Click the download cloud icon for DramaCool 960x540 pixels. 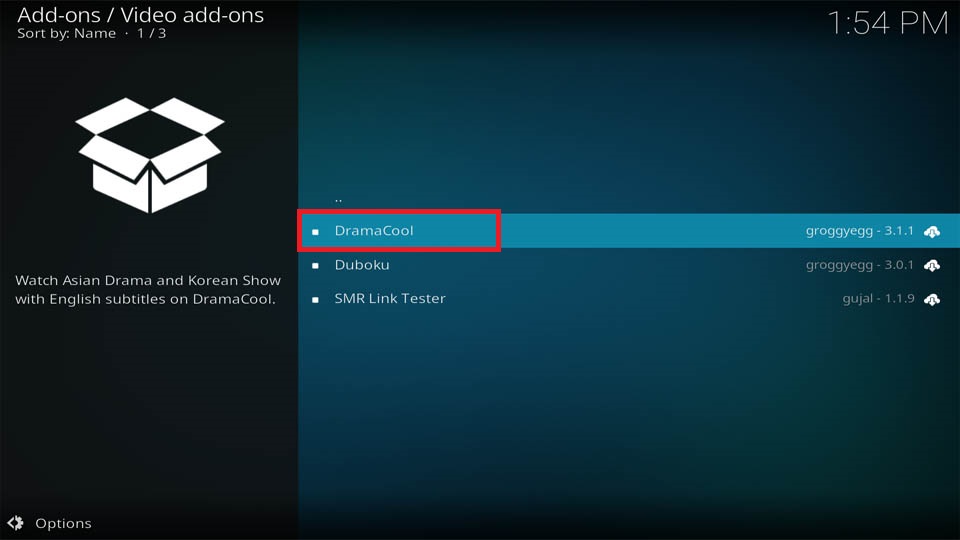pyautogui.click(x=932, y=231)
